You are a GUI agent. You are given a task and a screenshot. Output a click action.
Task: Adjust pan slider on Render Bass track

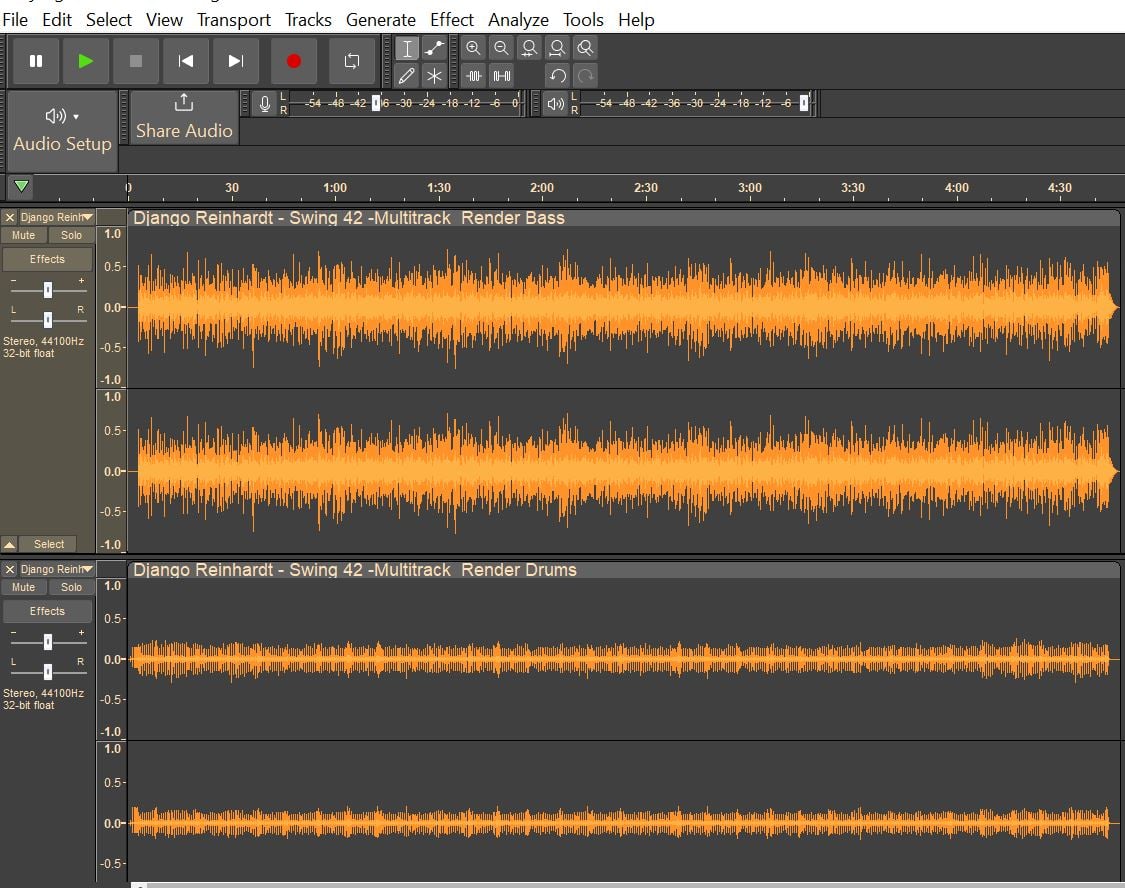(x=48, y=319)
